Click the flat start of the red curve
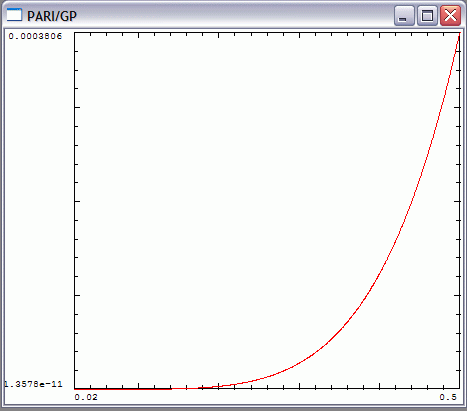Image resolution: width=467 pixels, height=411 pixels. coord(123,388)
